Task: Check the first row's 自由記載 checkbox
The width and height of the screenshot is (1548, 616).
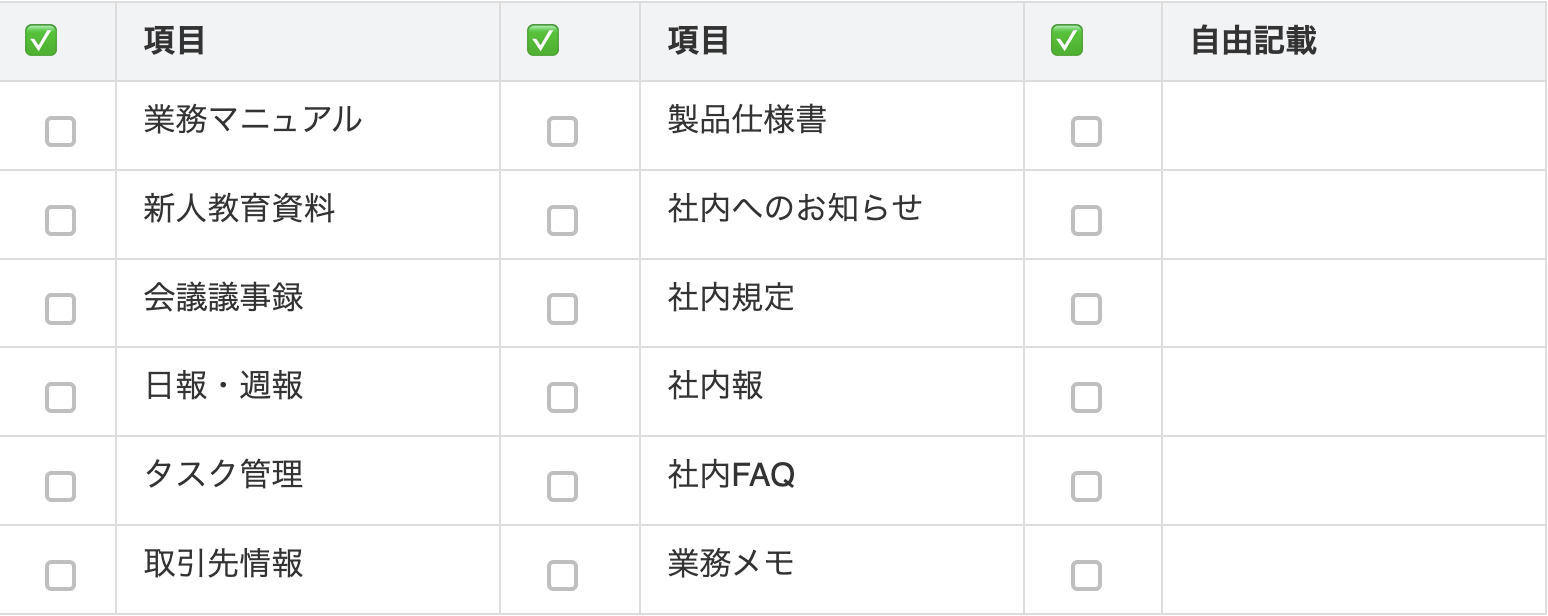Action: coord(1086,131)
